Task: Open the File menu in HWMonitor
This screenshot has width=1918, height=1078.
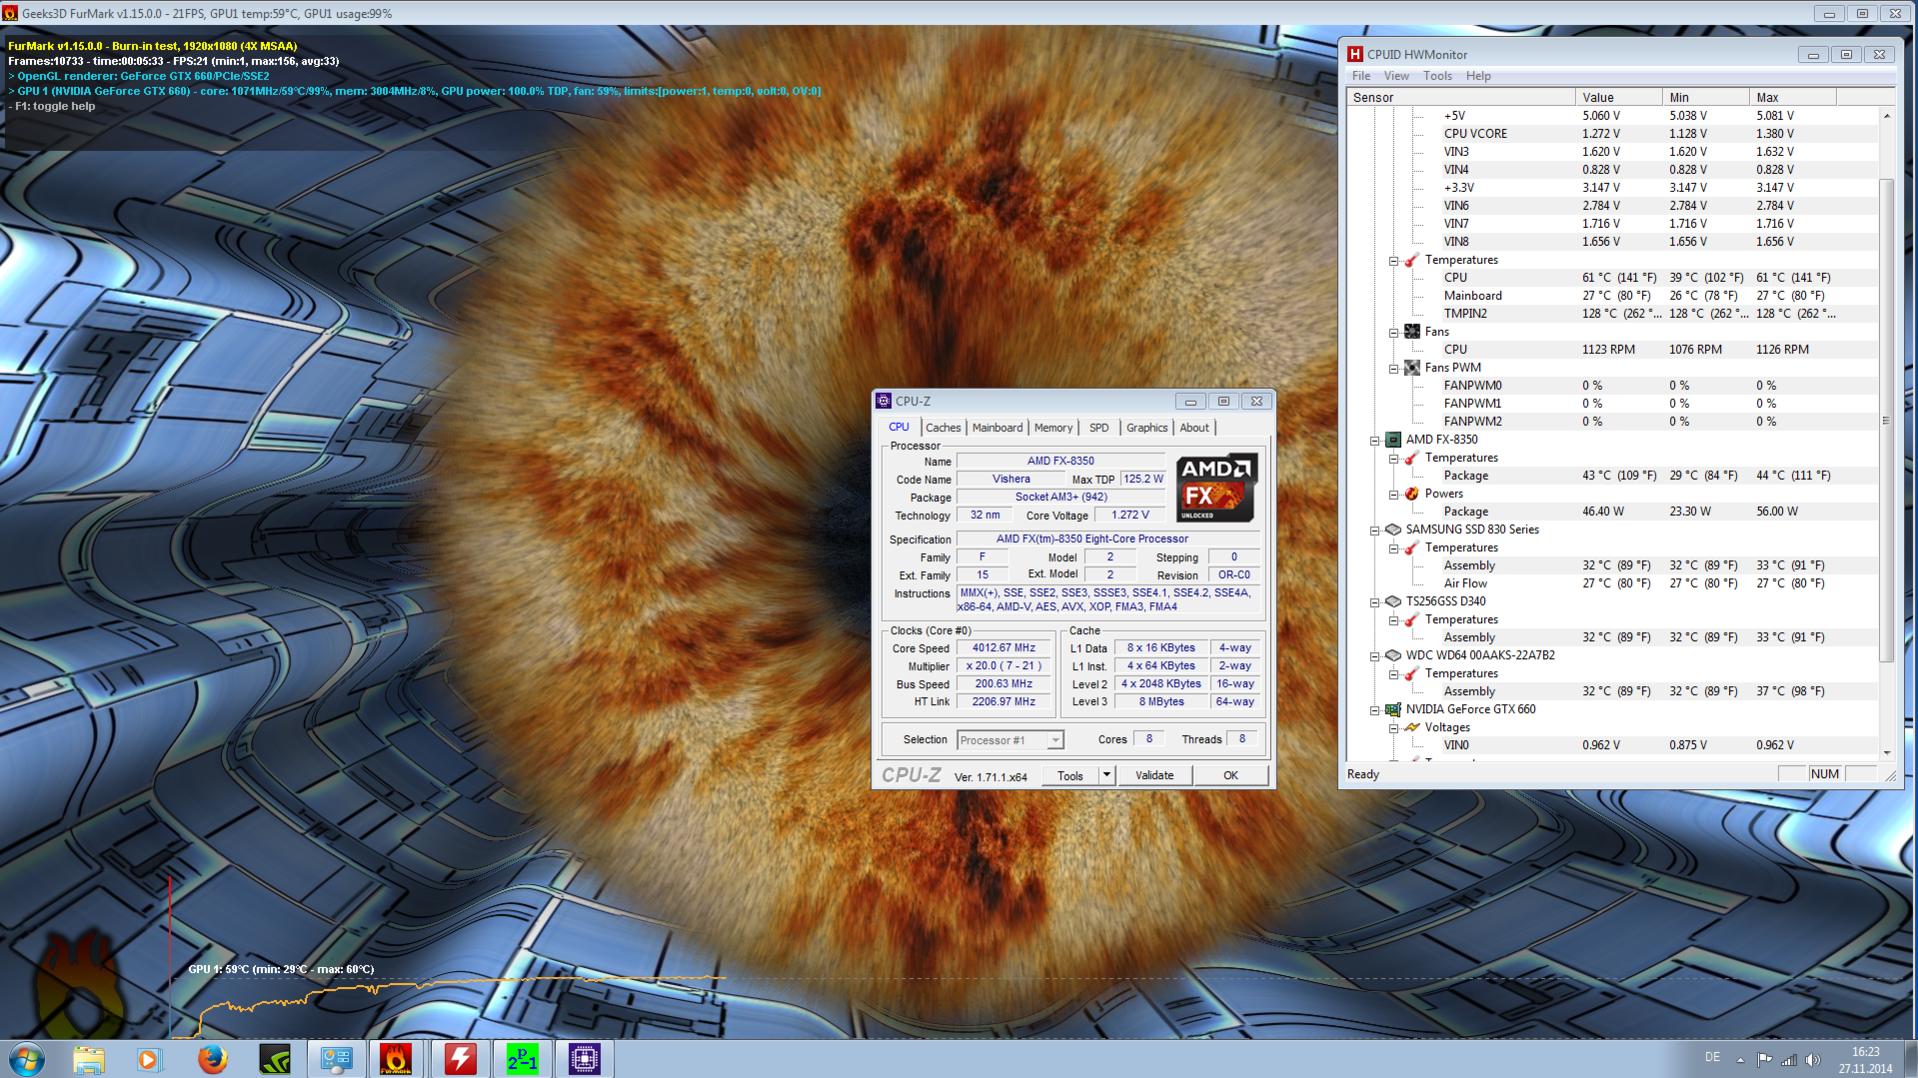Action: [1361, 76]
